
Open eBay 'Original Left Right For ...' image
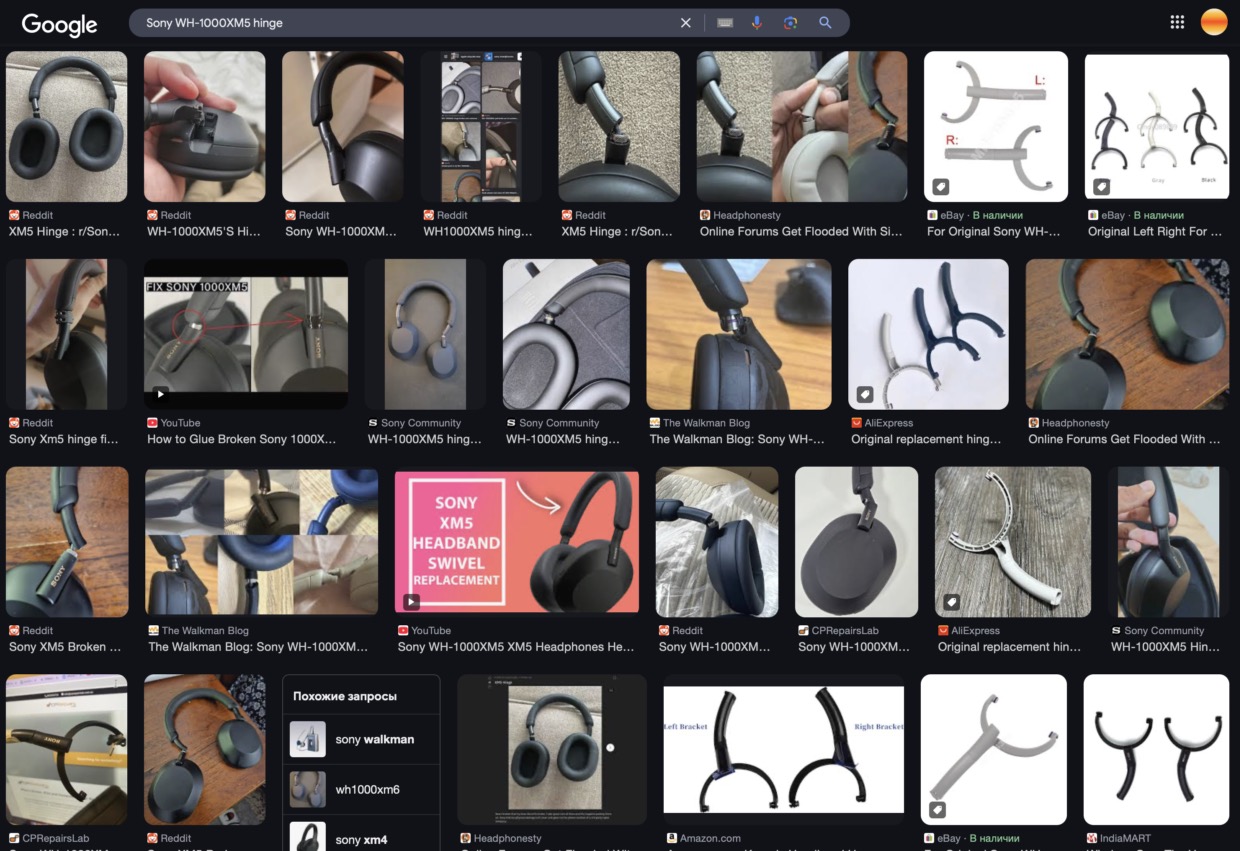1156,126
